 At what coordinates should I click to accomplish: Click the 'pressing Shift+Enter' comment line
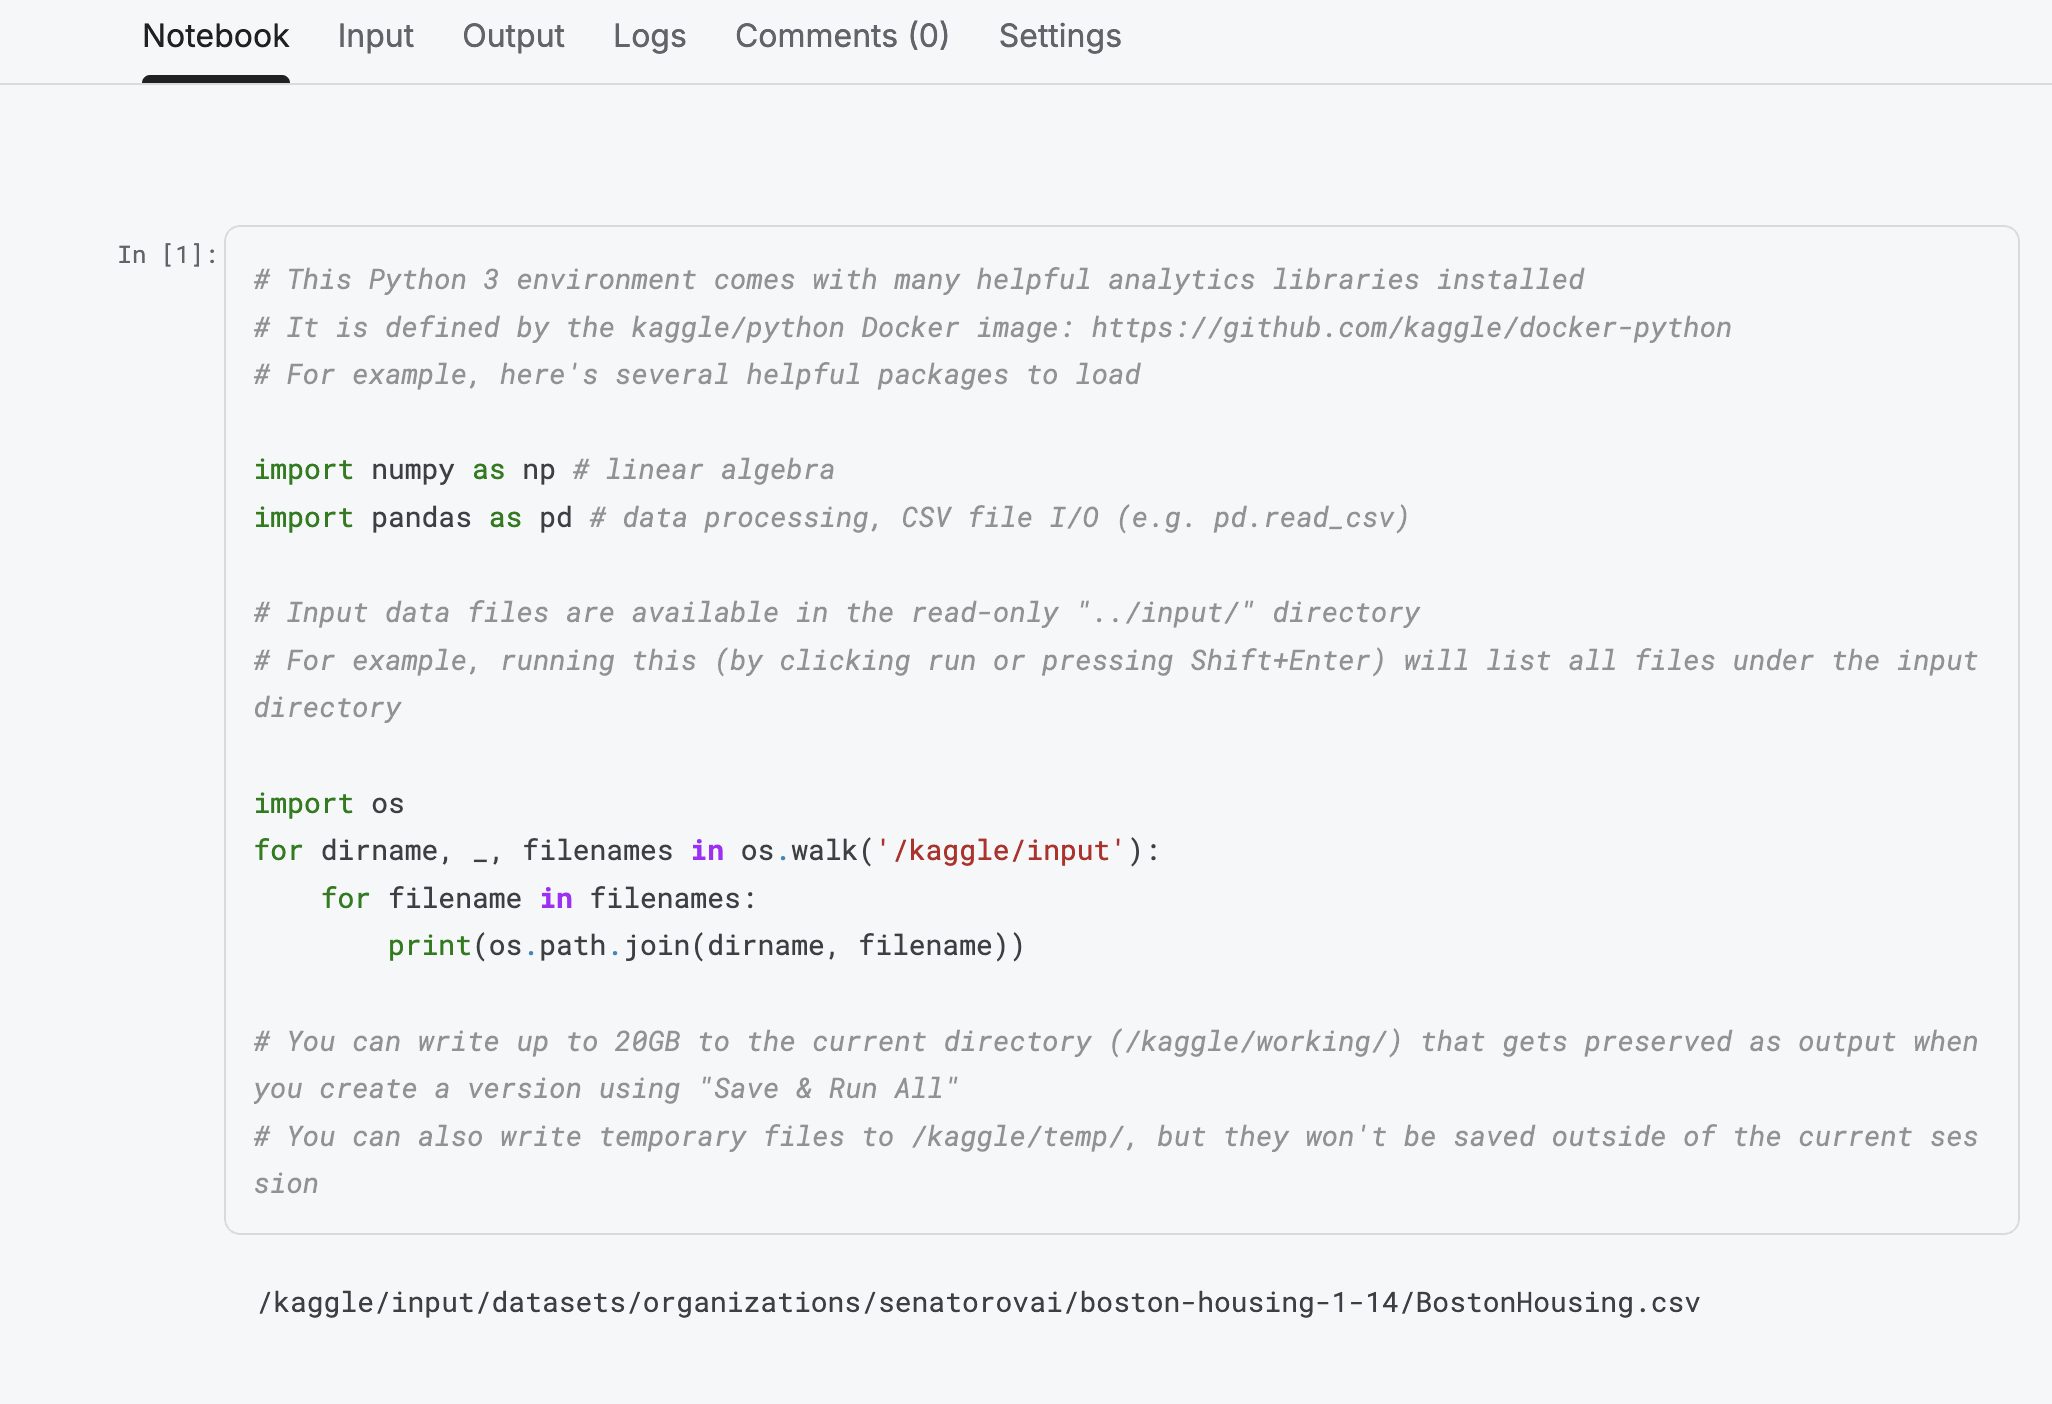(1116, 684)
